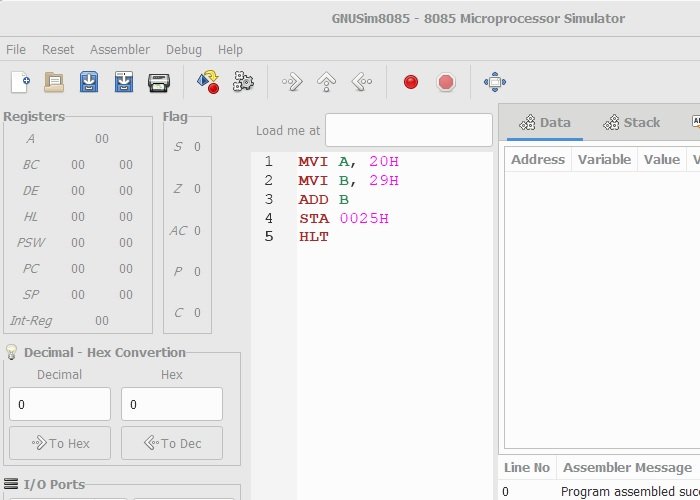Click the Step Out arrow icon
Screen dimensions: 700x500
pos(361,82)
